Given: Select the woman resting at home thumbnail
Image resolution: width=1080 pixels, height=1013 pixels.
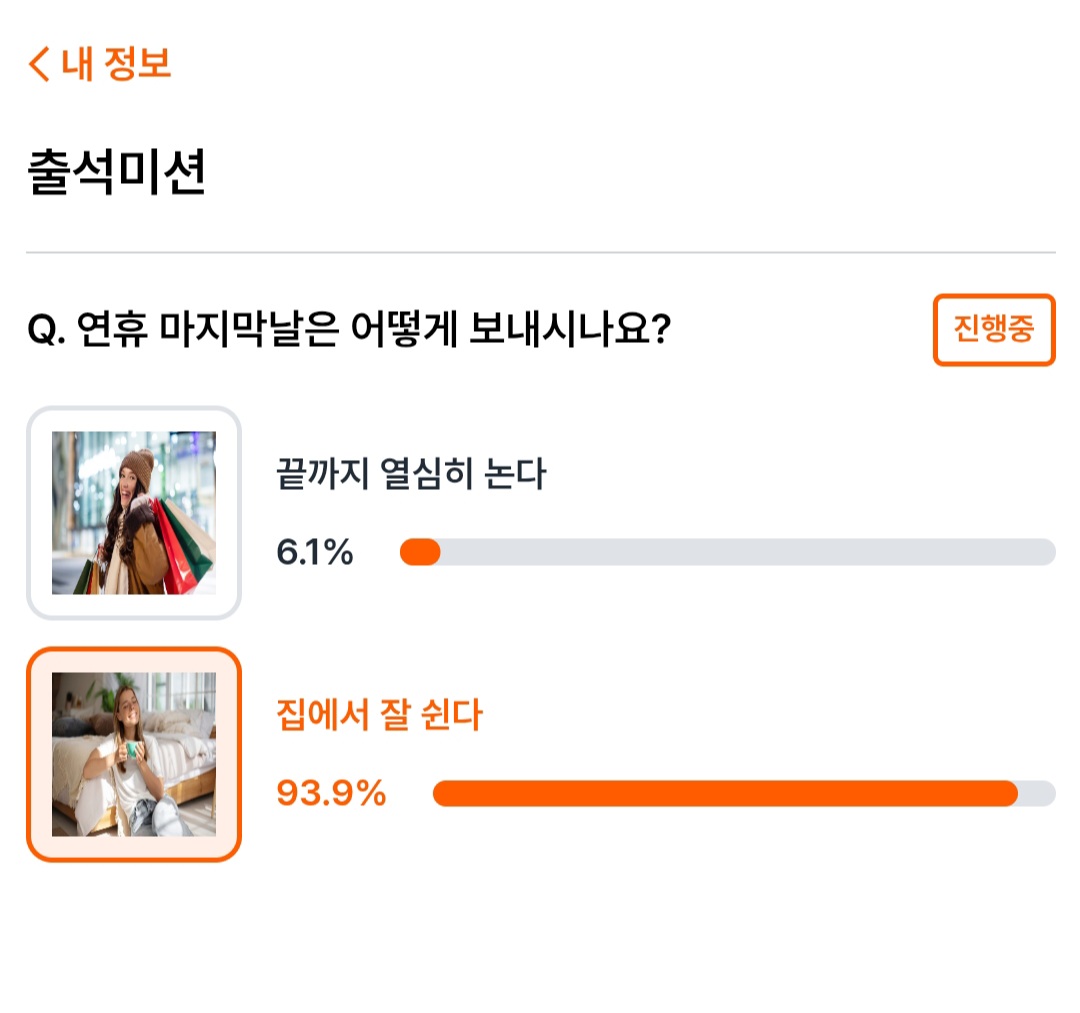Looking at the screenshot, I should (x=134, y=754).
